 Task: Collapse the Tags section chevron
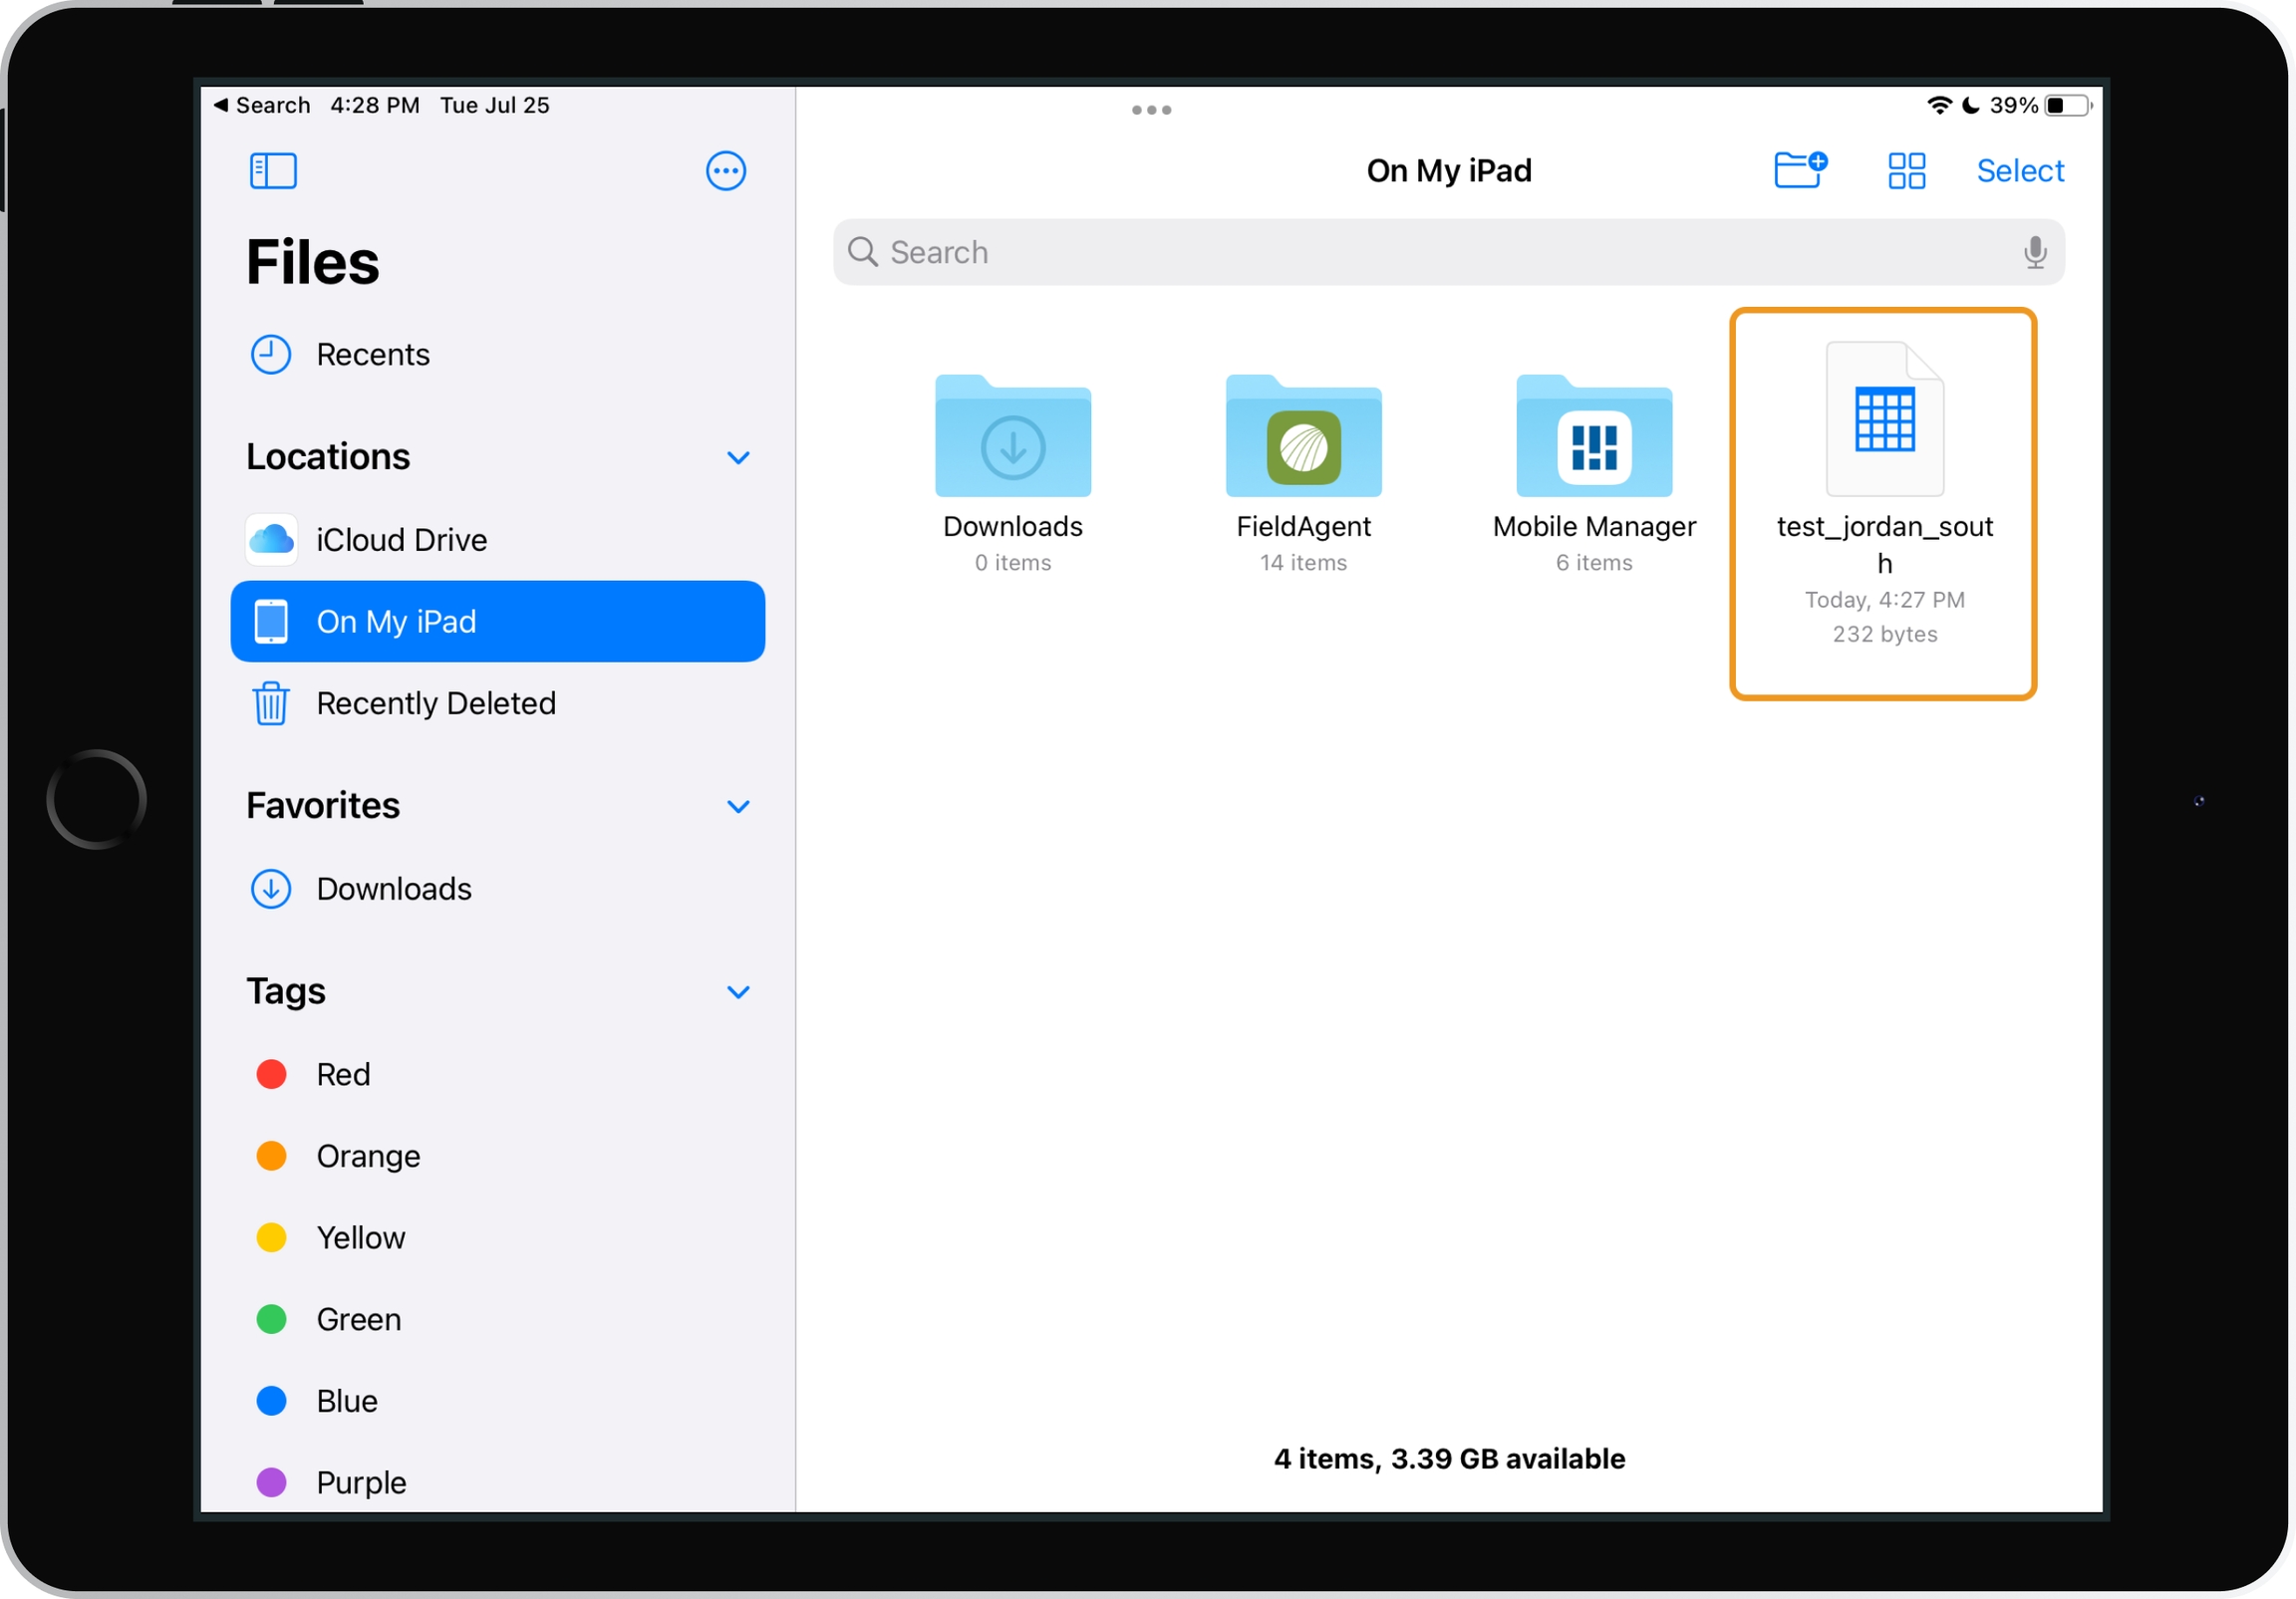pyautogui.click(x=738, y=992)
